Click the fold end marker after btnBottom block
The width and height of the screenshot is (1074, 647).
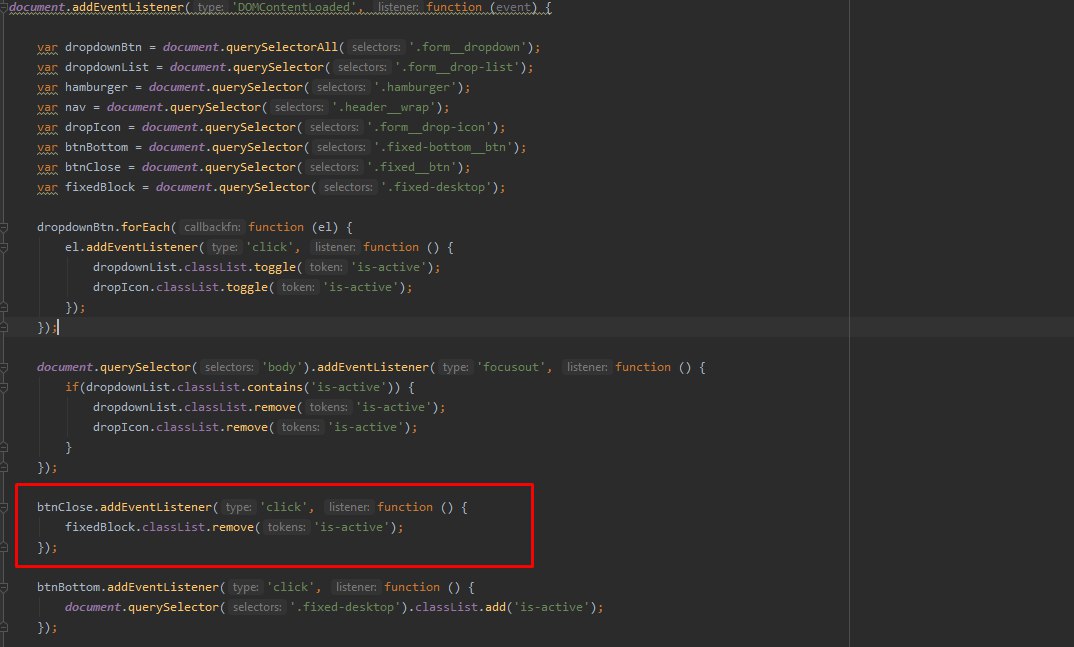[3, 627]
